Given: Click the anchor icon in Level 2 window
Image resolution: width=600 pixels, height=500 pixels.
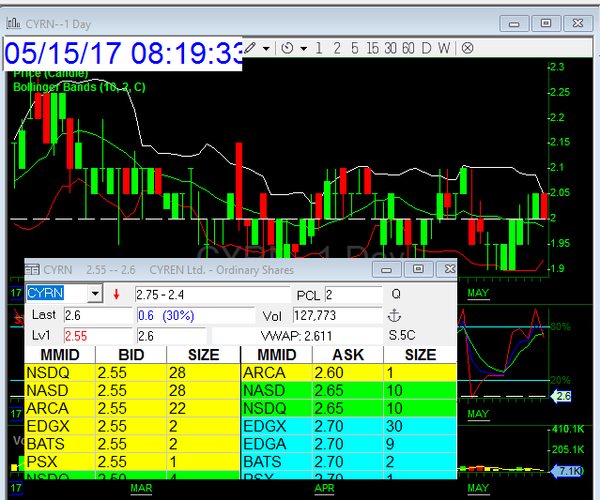Looking at the screenshot, I should (393, 315).
